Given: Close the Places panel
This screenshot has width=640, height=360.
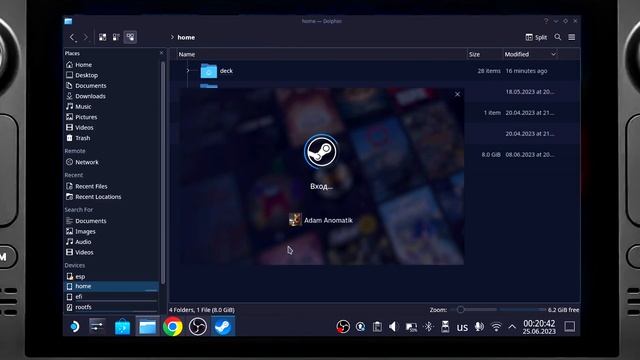Looking at the screenshot, I should point(161,53).
